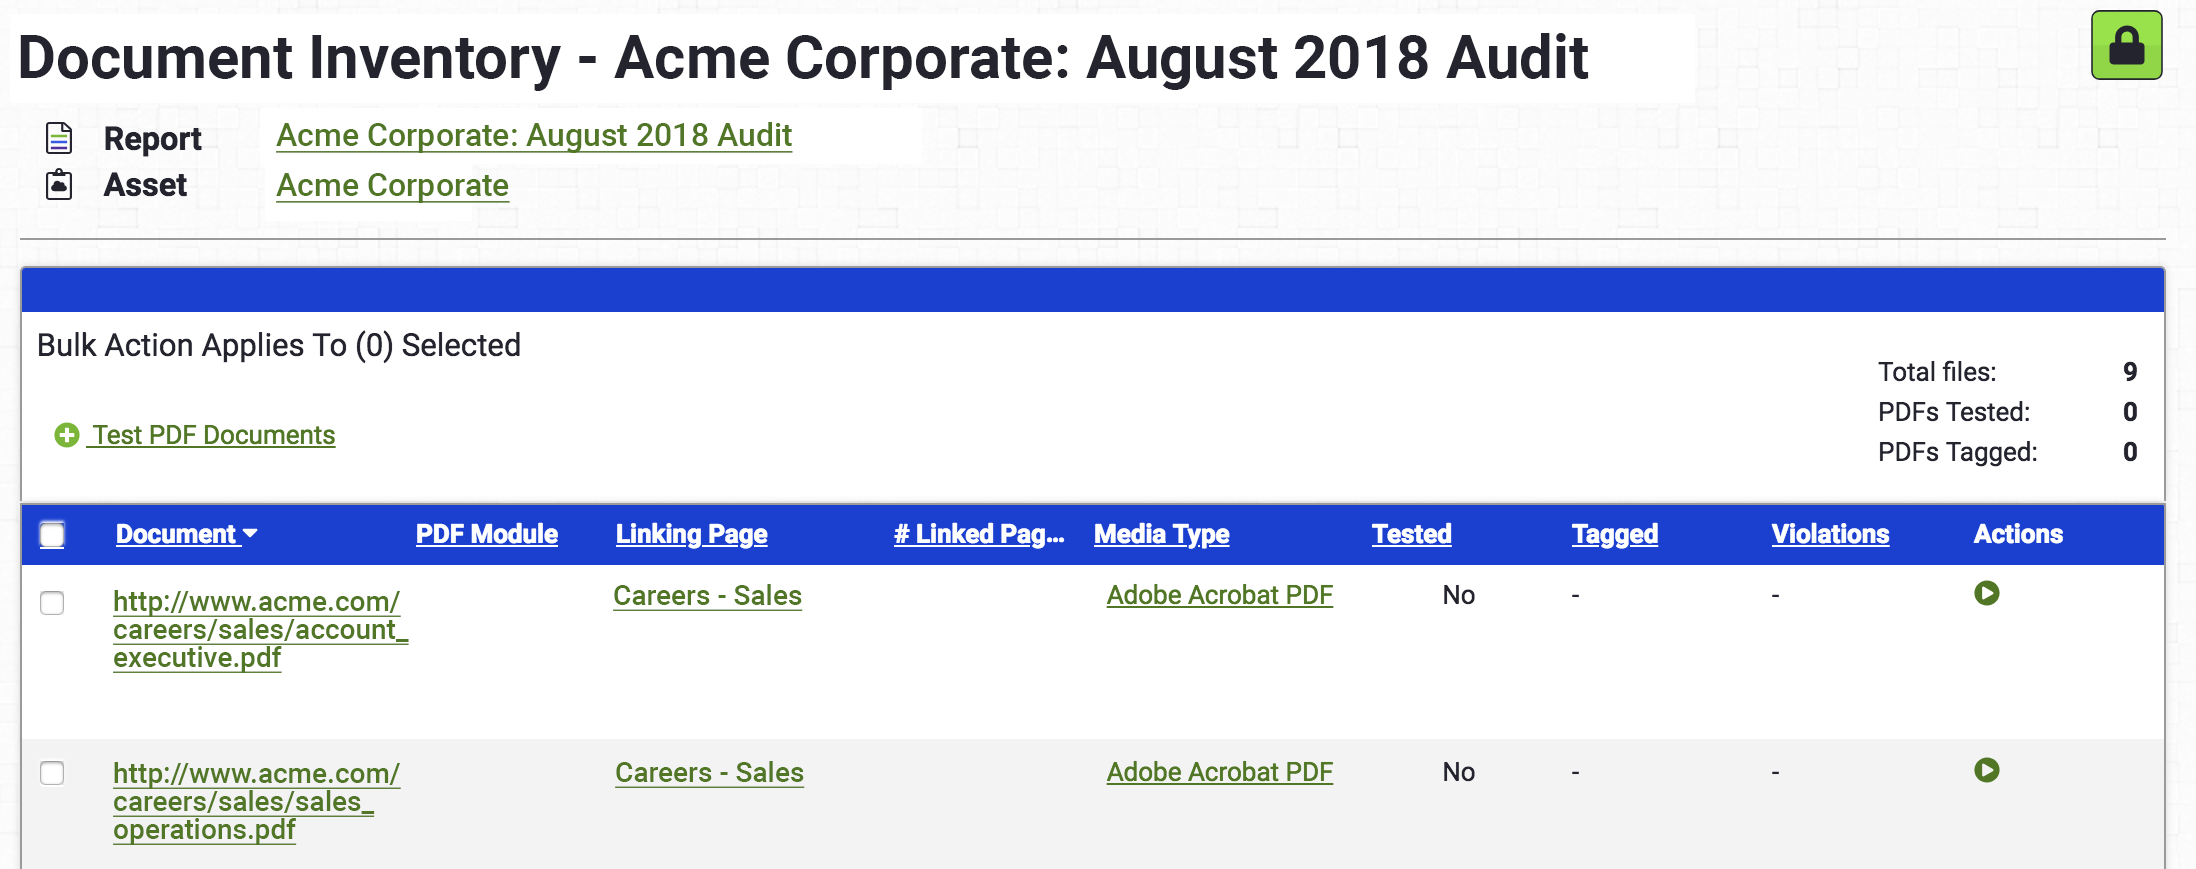Sort by truncated # Linked Pages column

click(x=979, y=534)
